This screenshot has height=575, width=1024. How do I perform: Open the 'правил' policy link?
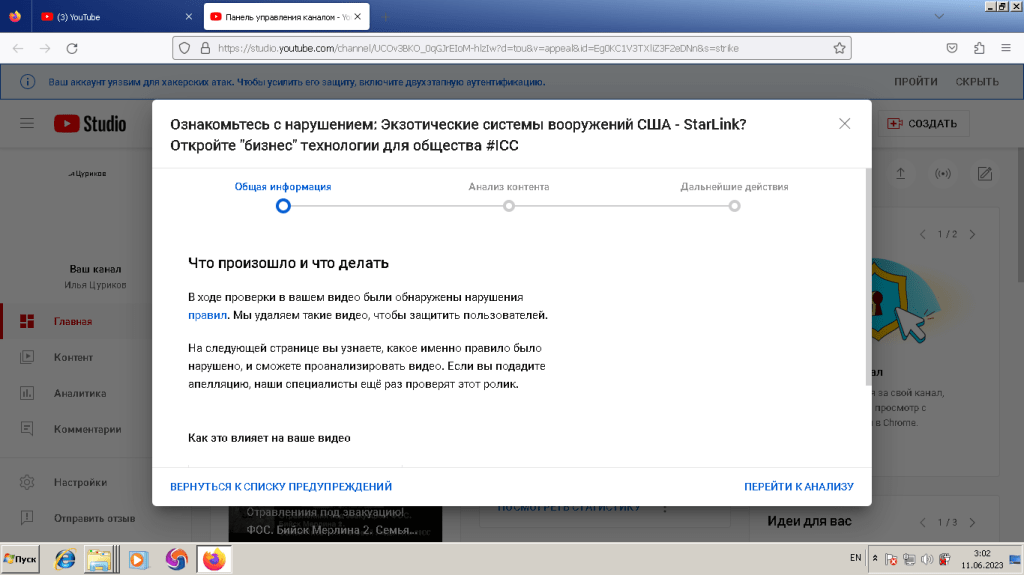201,315
